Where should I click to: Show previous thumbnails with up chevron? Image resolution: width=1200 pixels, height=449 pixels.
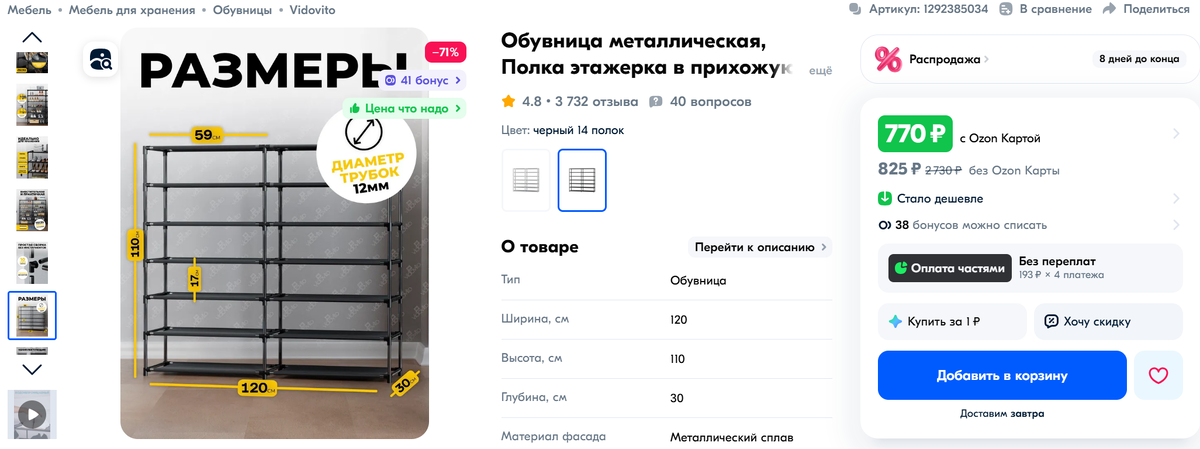pyautogui.click(x=32, y=38)
